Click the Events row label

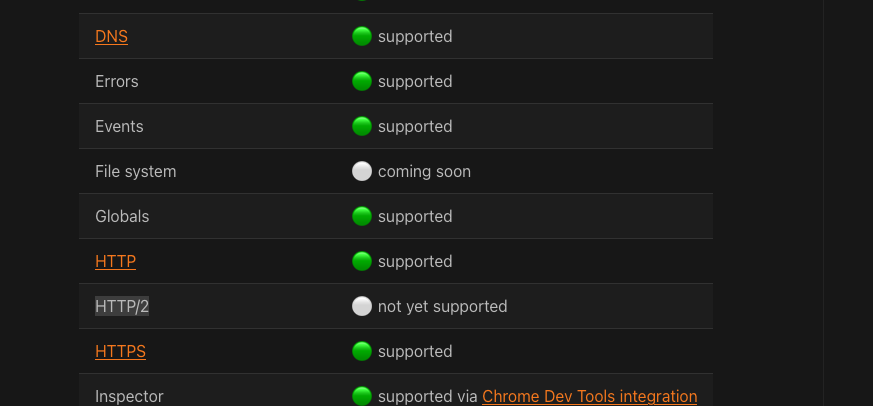tap(119, 127)
